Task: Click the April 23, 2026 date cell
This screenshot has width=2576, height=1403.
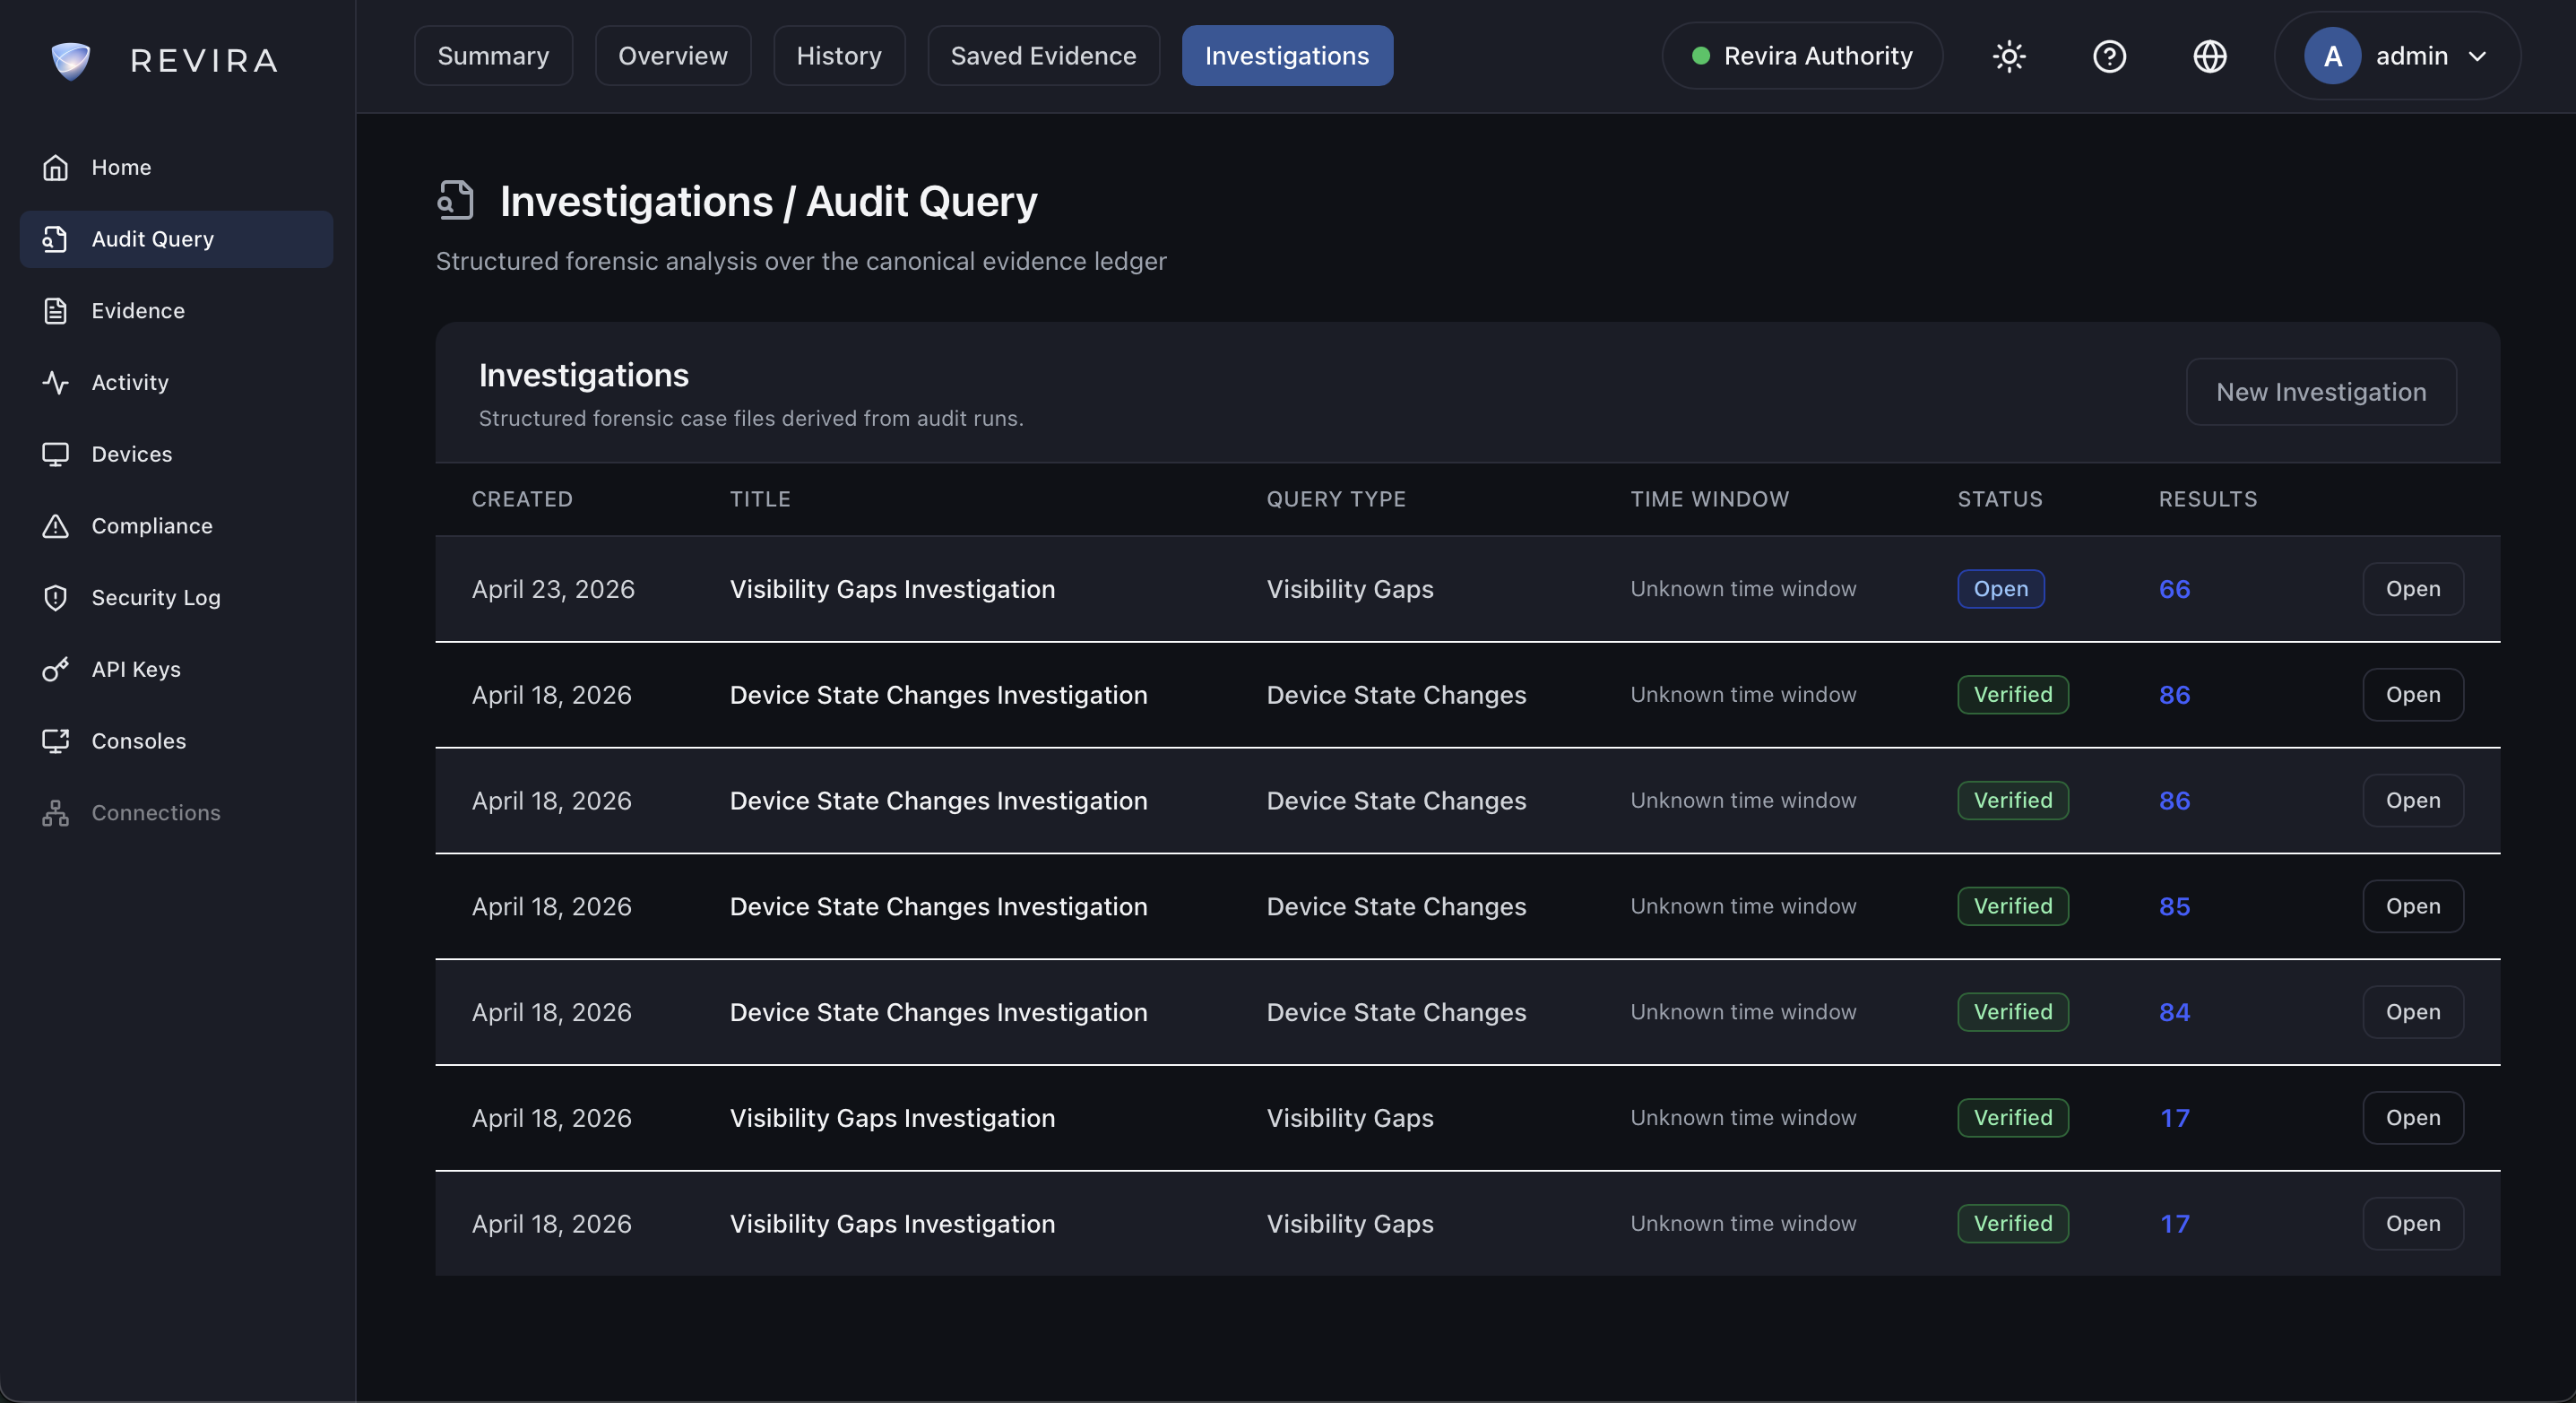Action: pyautogui.click(x=553, y=589)
